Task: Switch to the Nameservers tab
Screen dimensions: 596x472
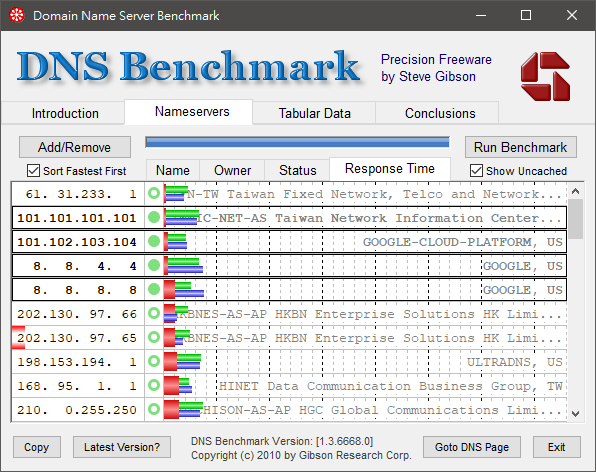Action: (189, 112)
